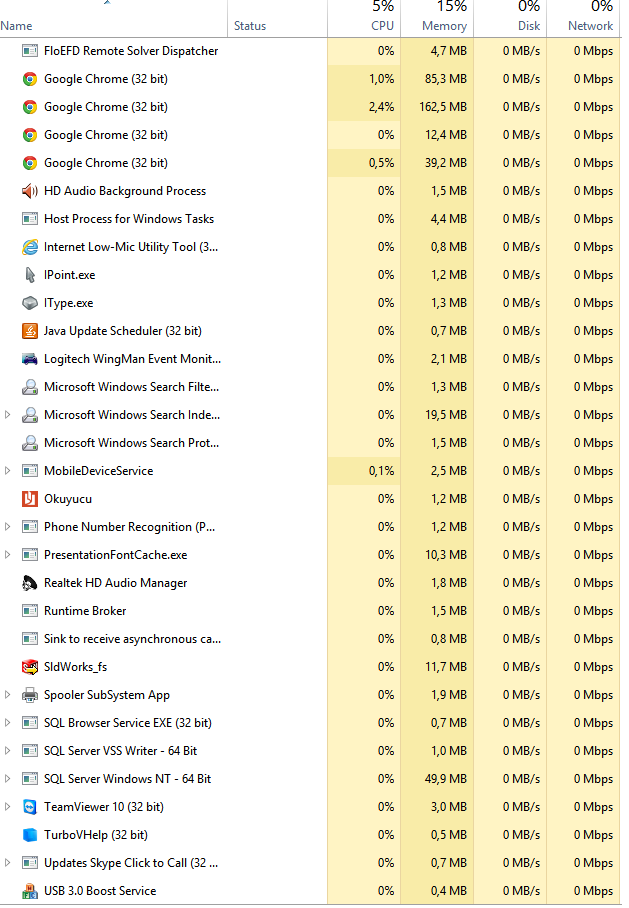Click the USB 3.0 Boost Service icon
629x908 pixels.
[x=30, y=891]
